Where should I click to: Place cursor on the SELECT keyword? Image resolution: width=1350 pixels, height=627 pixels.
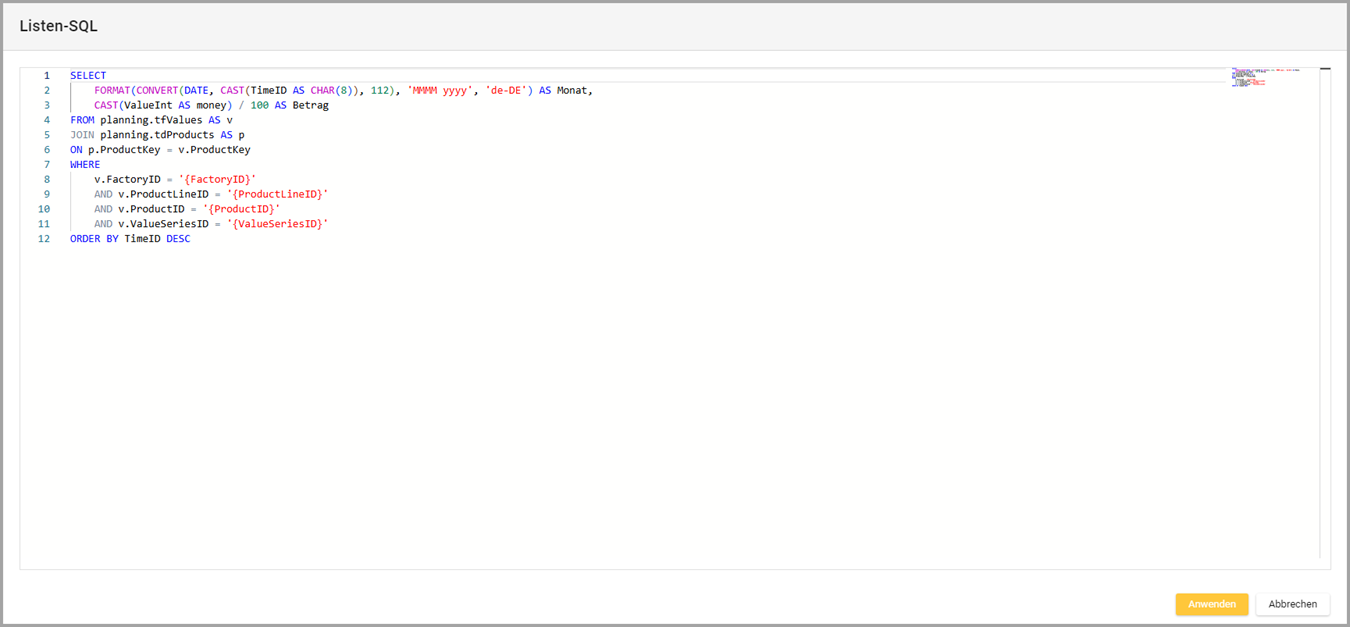[x=88, y=76]
